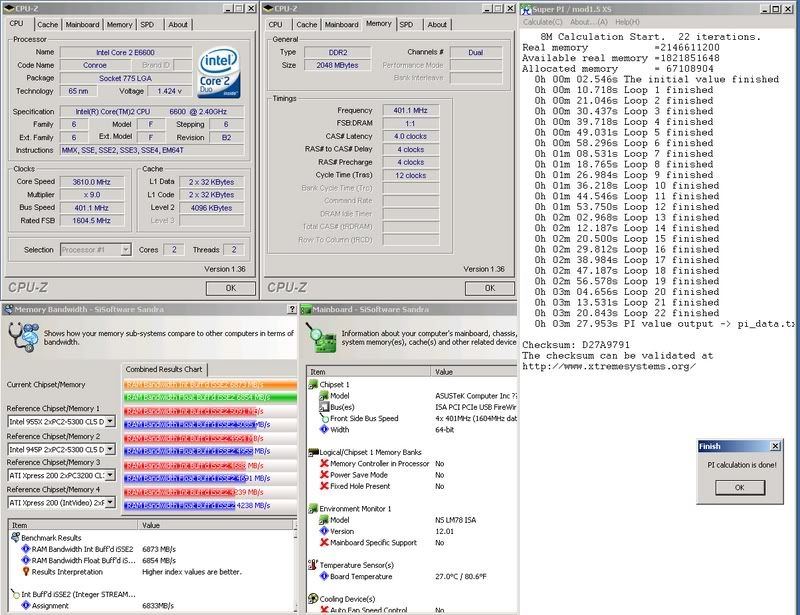Click the Version row diamond icon
Screen dimensions: 800x615
(x=324, y=531)
